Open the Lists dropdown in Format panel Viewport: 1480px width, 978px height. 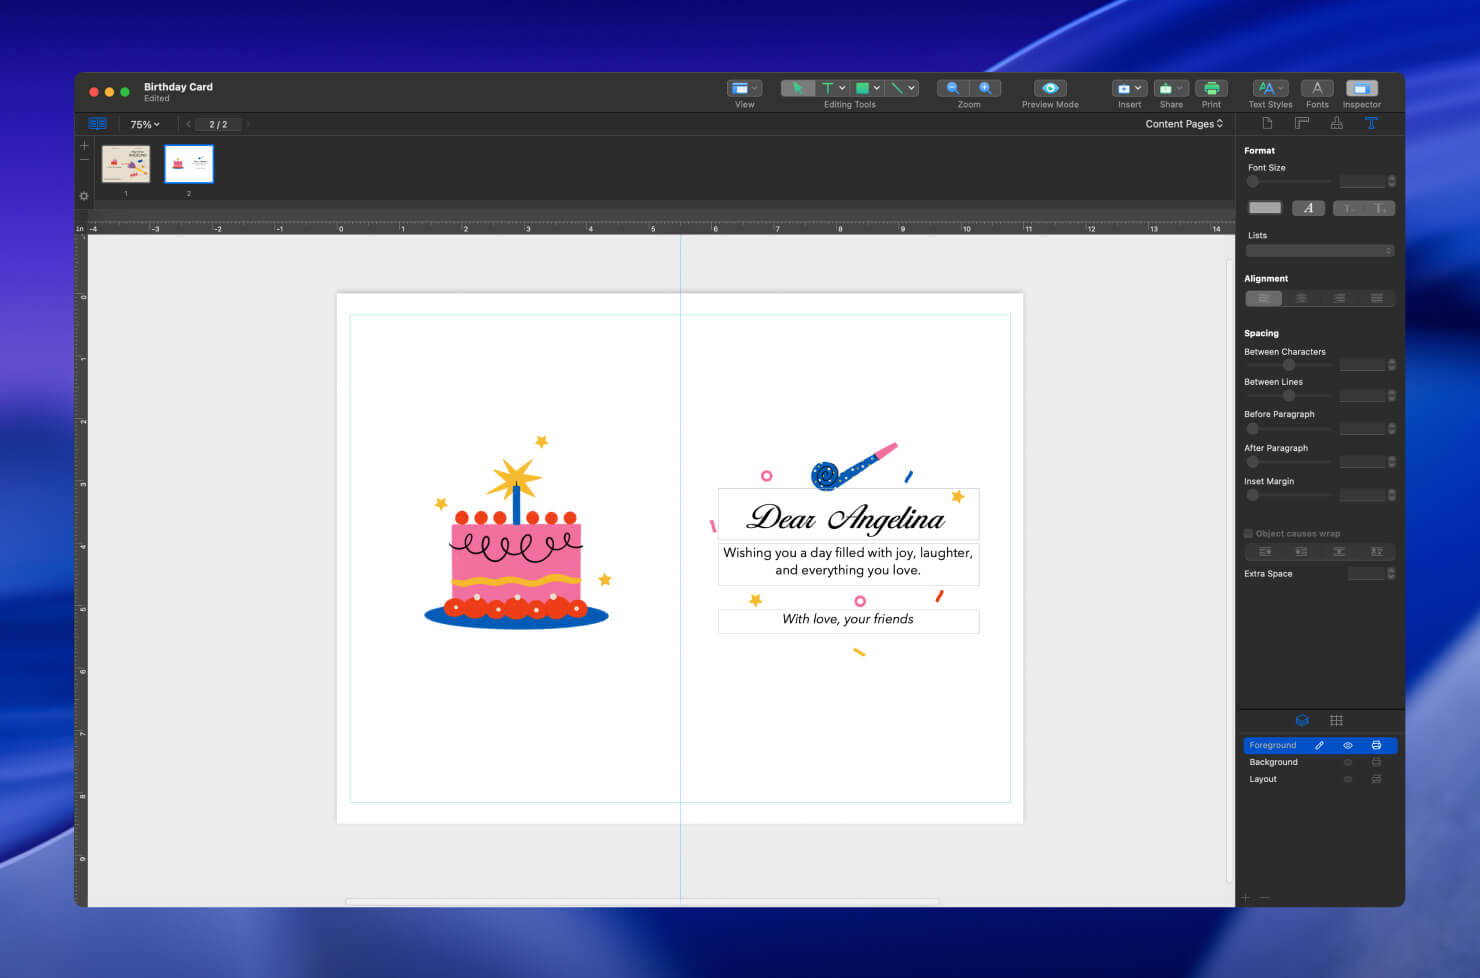point(1319,250)
